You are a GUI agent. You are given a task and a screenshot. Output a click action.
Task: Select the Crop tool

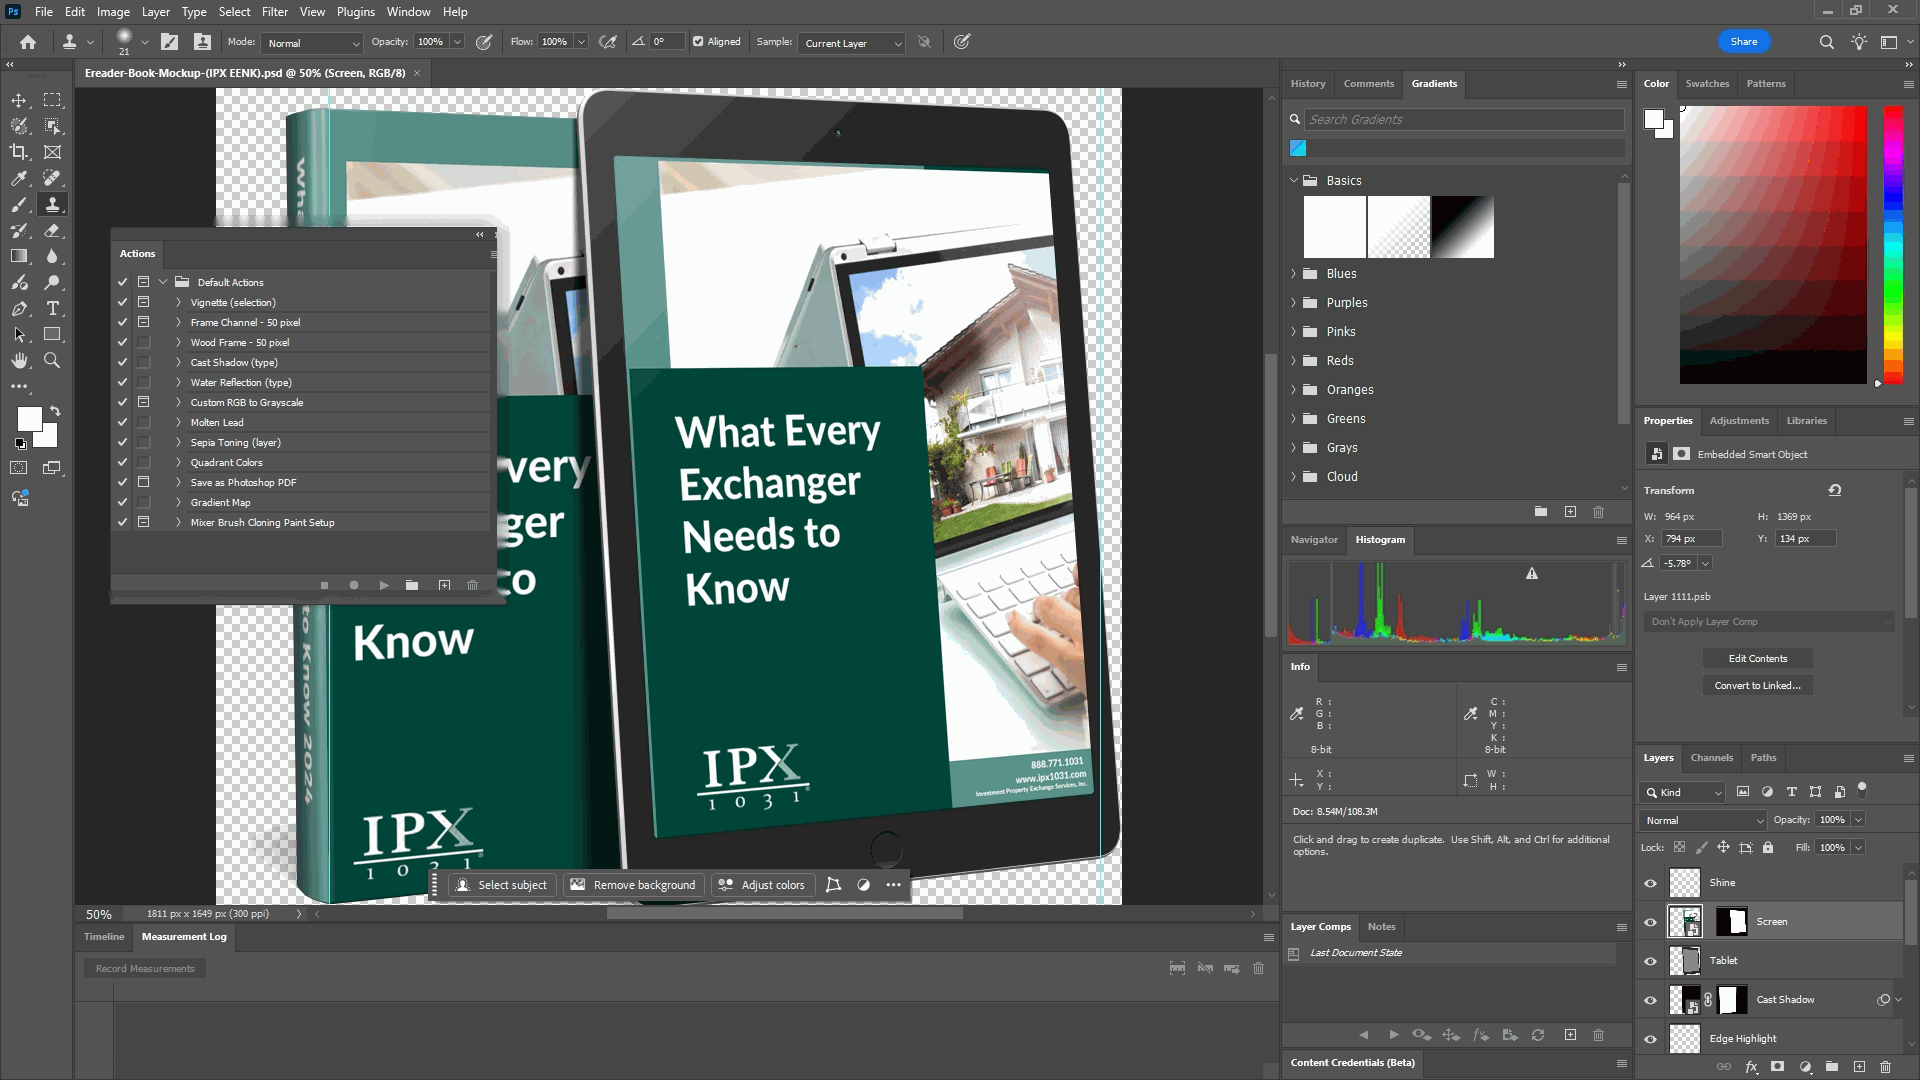(19, 152)
